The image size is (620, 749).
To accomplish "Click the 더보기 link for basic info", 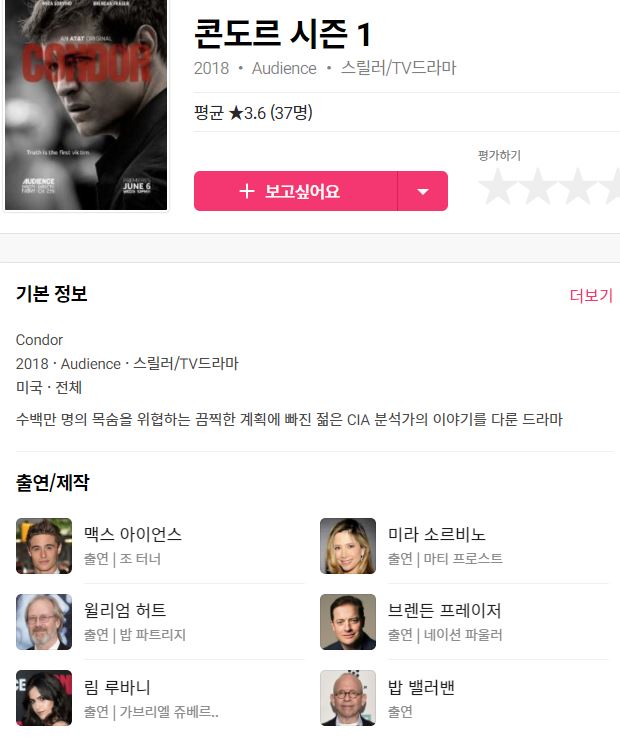I will coord(591,295).
